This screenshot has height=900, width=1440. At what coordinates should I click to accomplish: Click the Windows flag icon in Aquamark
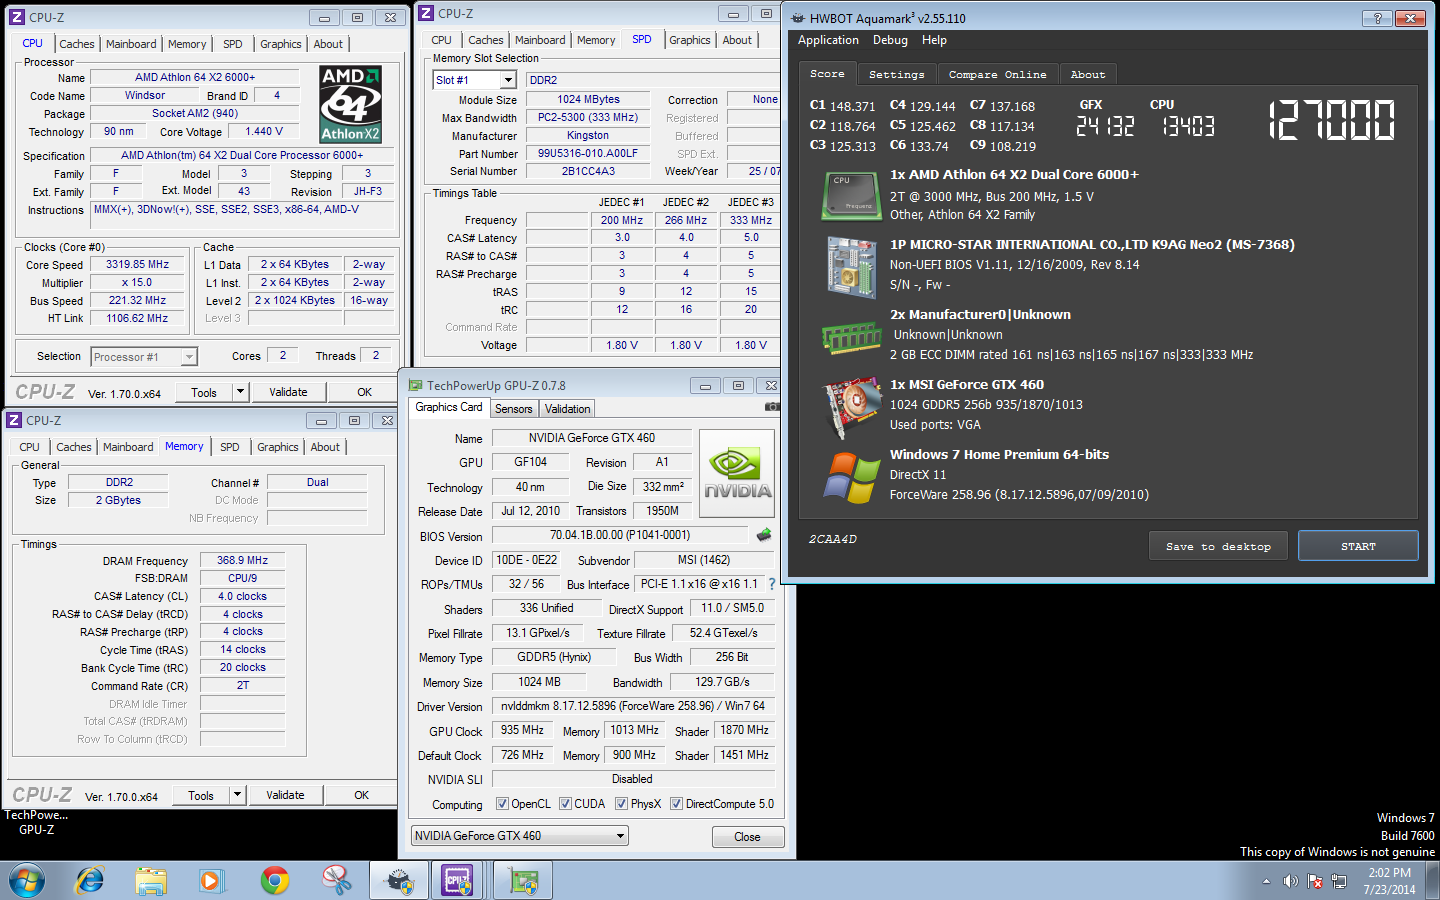[x=851, y=477]
